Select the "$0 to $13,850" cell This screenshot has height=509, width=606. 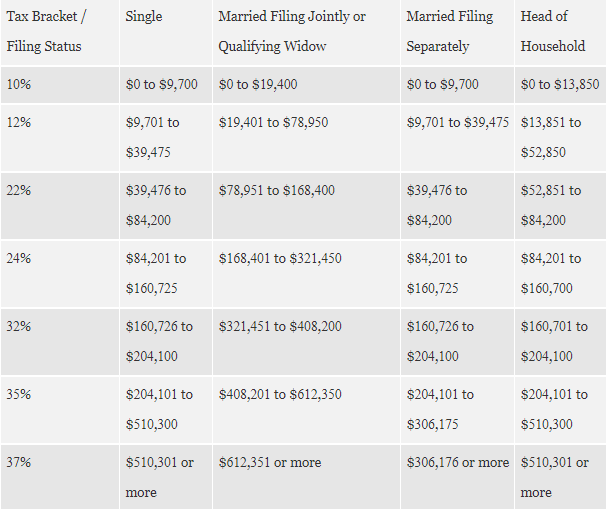tap(560, 85)
